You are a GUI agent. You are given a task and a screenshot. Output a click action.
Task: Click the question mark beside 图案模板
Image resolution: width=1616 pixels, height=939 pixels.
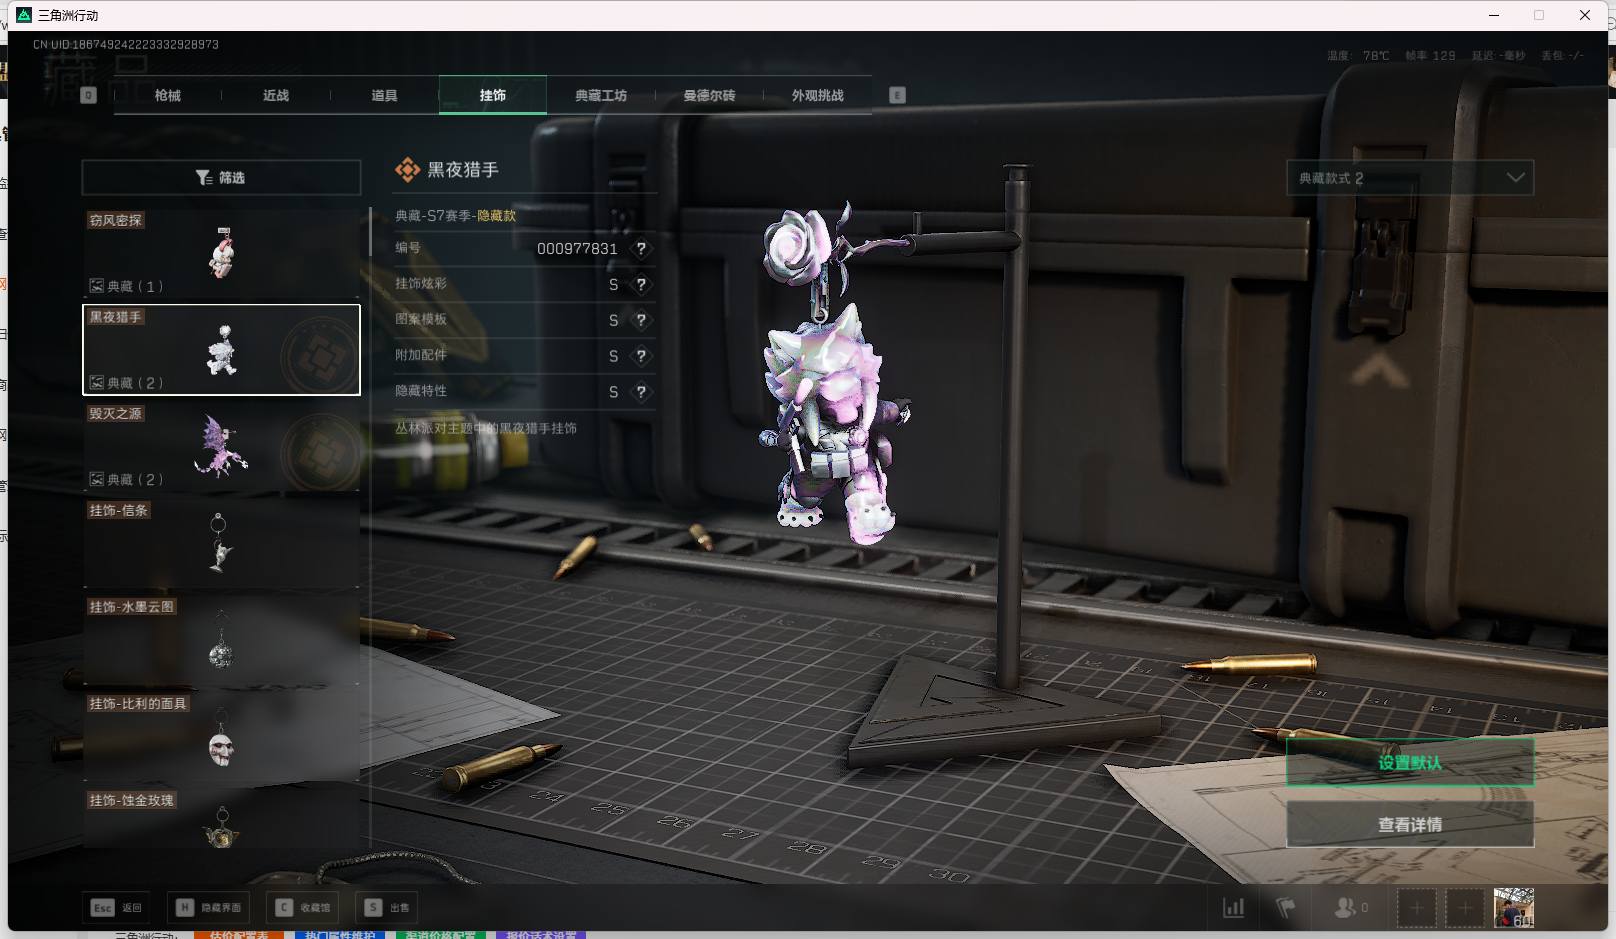[x=641, y=321]
